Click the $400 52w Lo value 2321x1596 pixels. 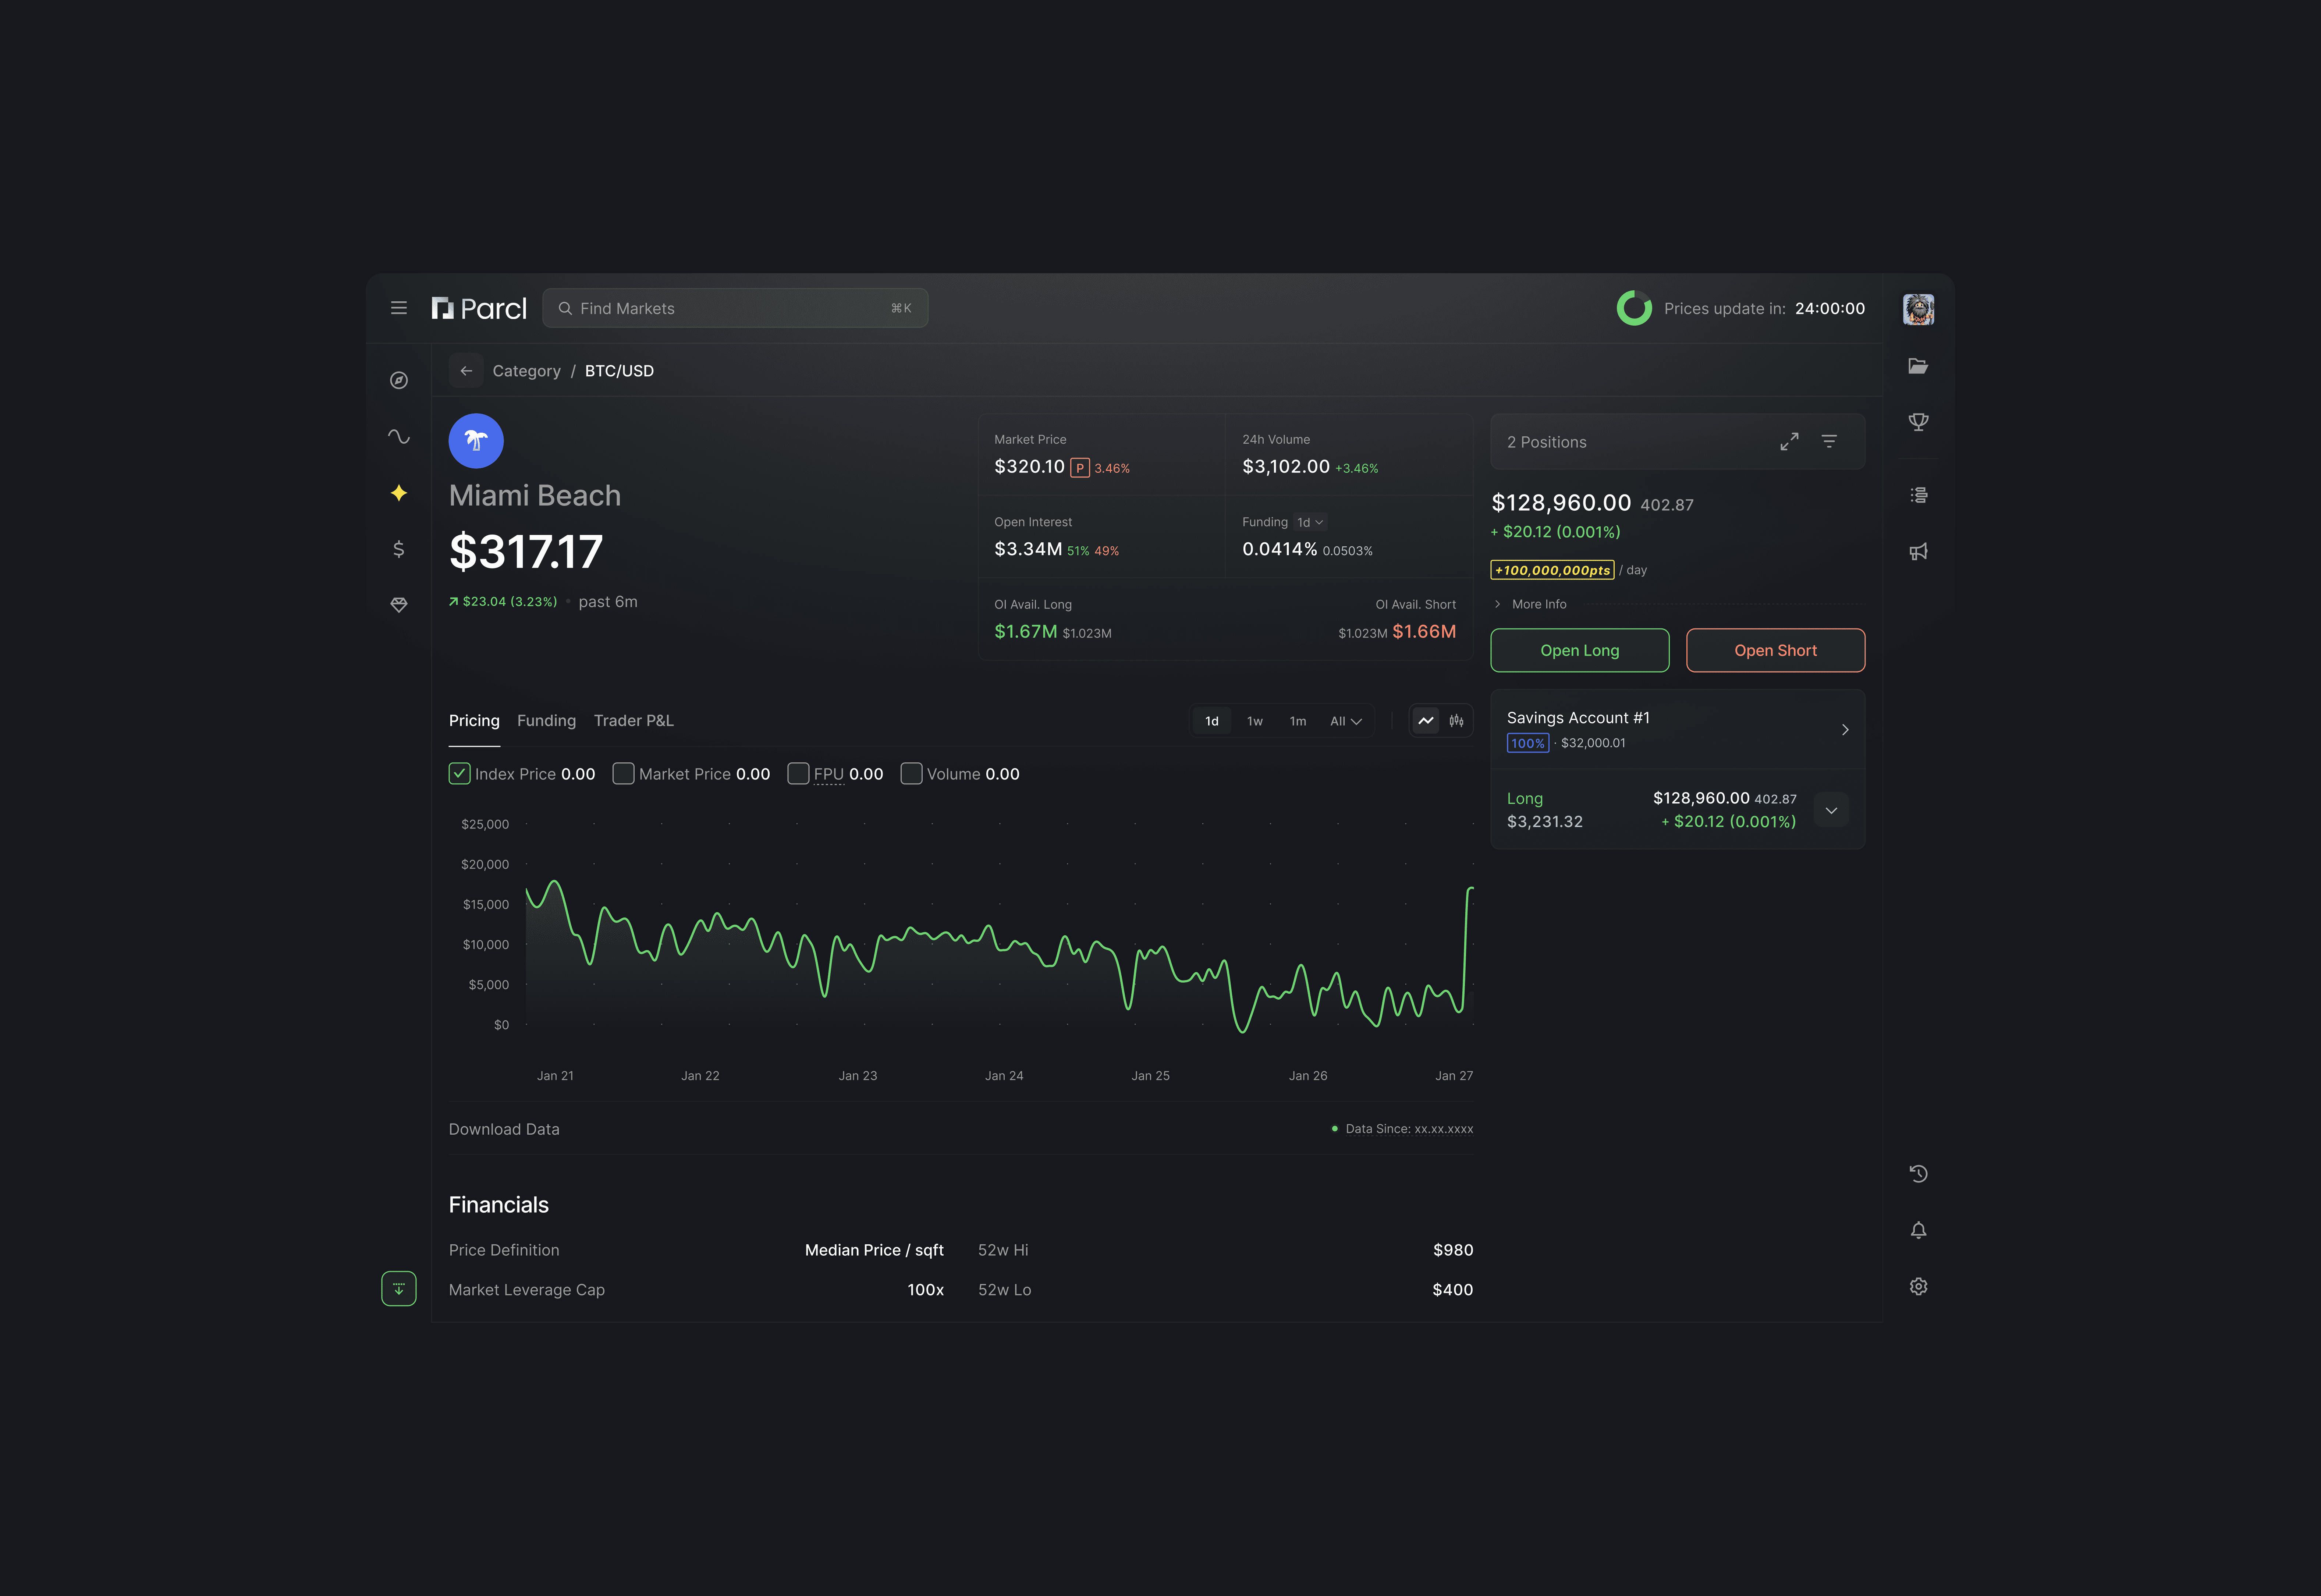point(1453,1290)
